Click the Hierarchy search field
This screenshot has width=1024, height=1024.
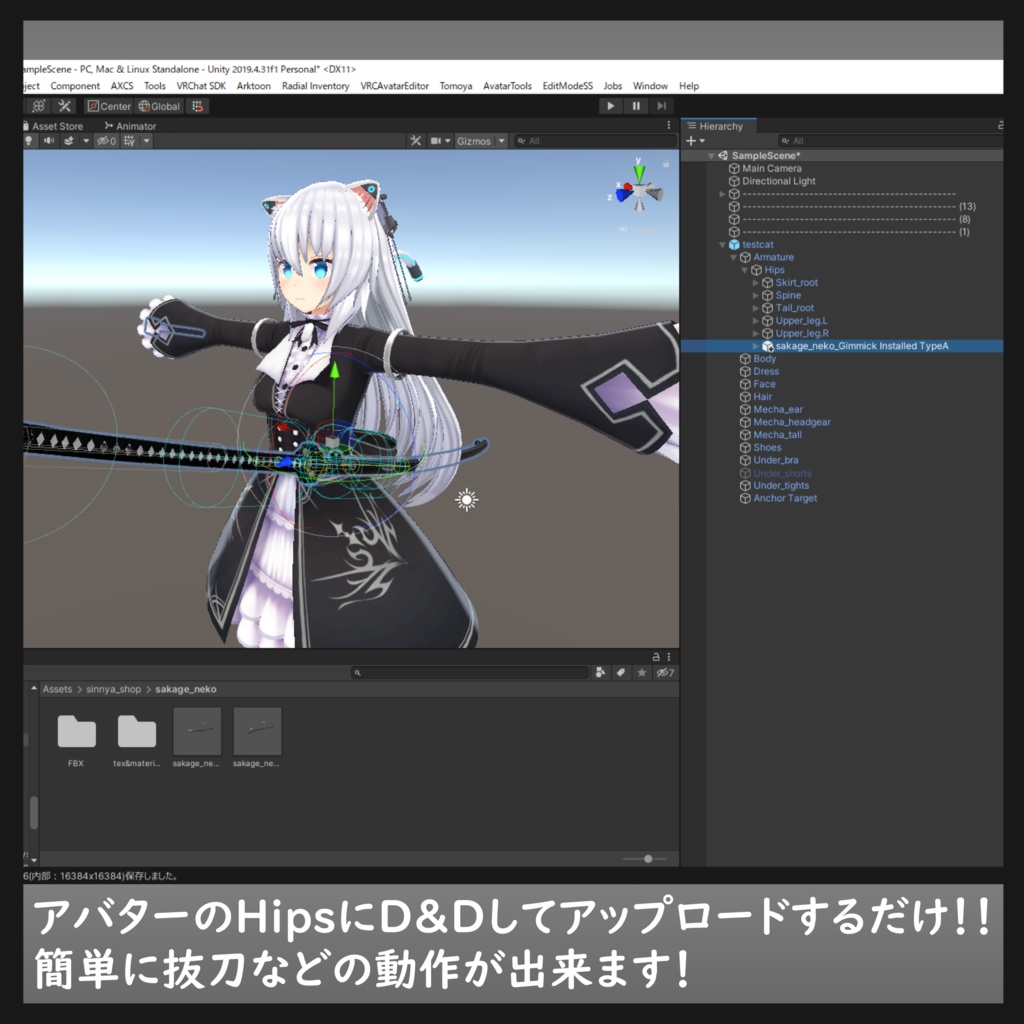point(891,140)
